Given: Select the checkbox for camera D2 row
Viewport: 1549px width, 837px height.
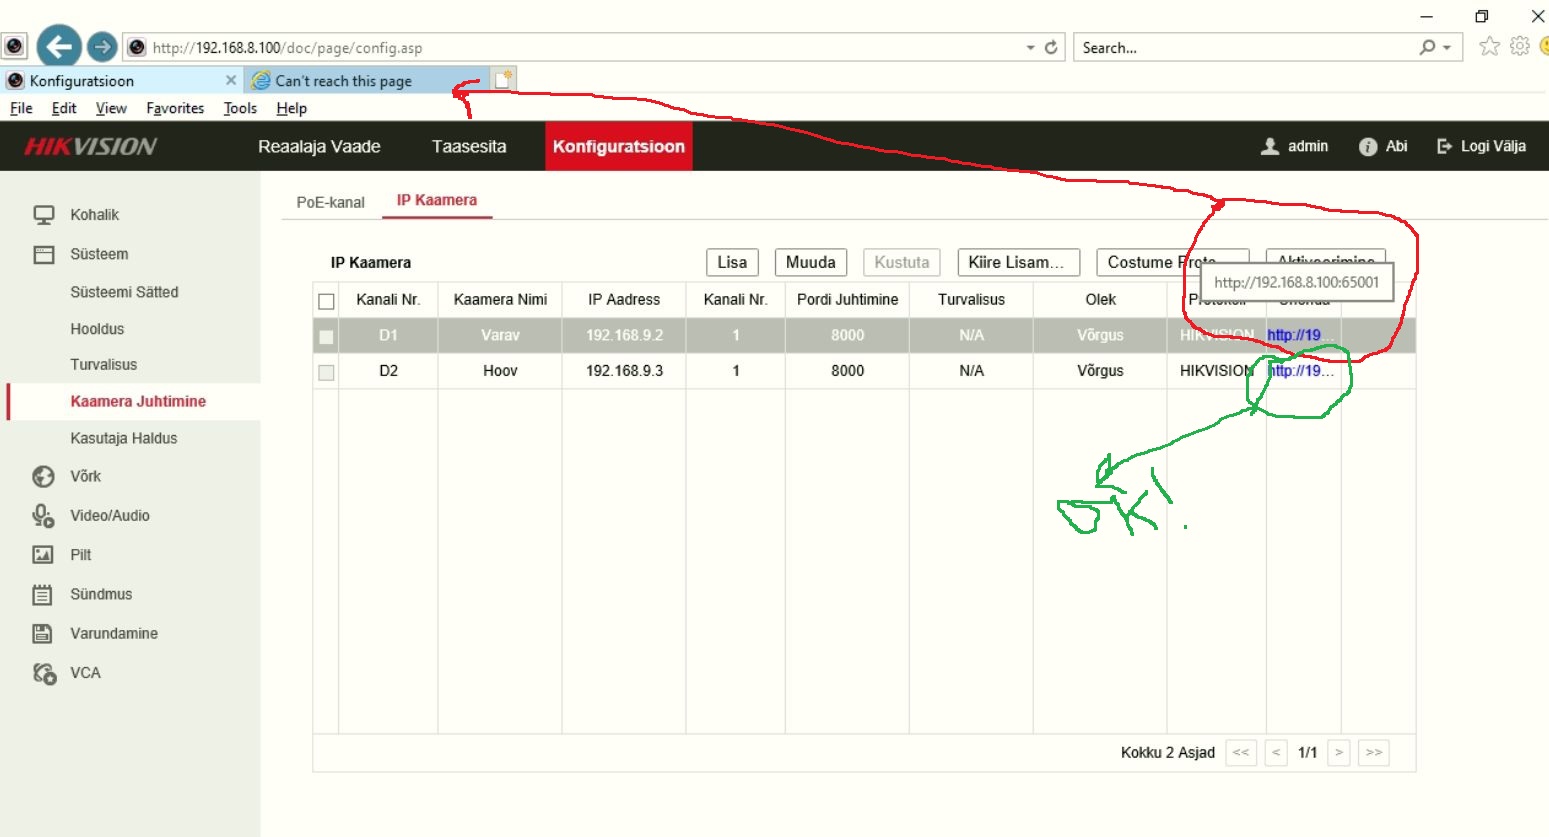Looking at the screenshot, I should pos(326,372).
